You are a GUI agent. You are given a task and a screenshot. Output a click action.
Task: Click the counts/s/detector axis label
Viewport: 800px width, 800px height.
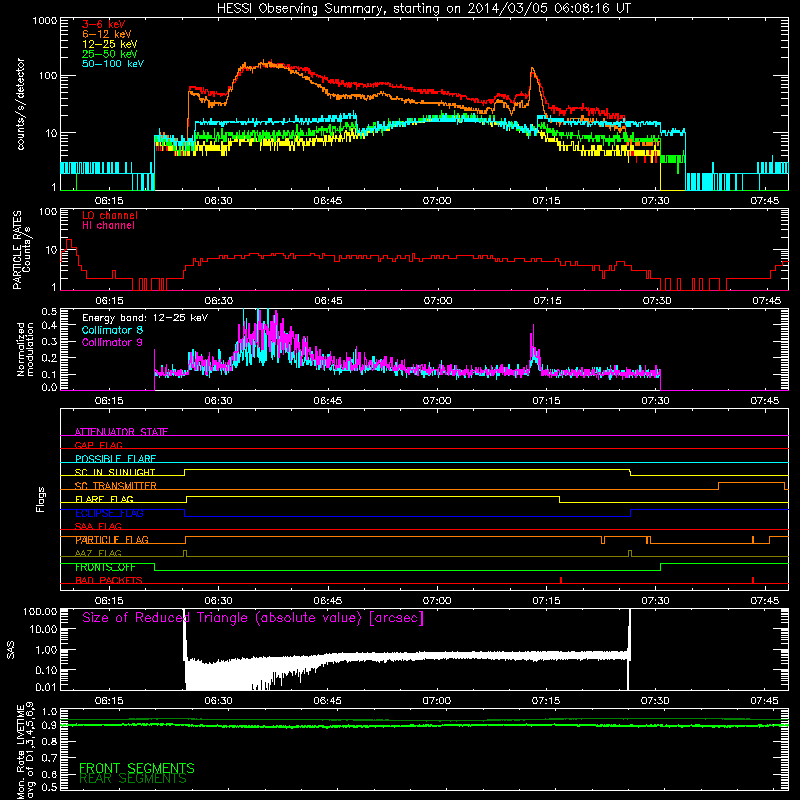[20, 104]
